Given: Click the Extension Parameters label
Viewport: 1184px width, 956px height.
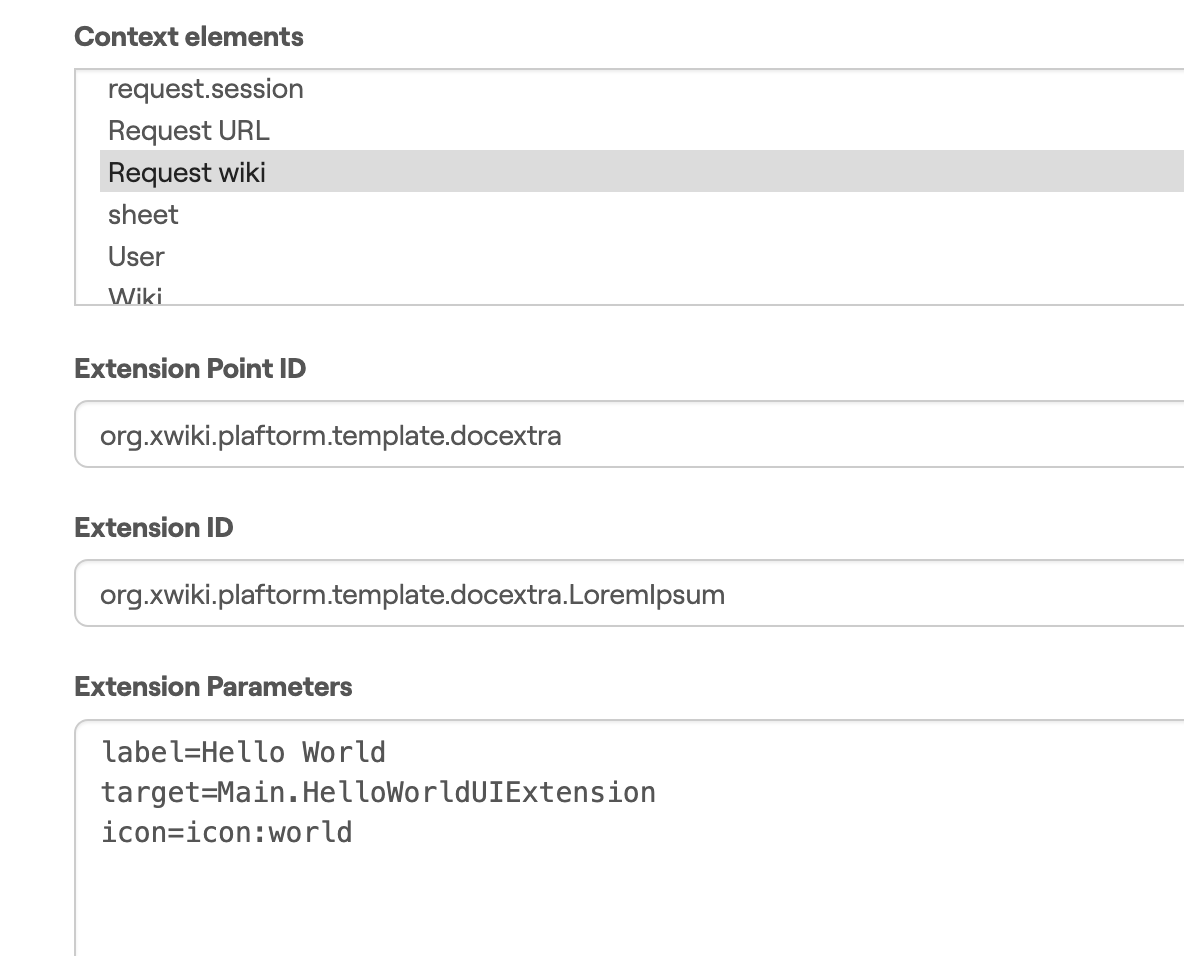Looking at the screenshot, I should coord(213,687).
